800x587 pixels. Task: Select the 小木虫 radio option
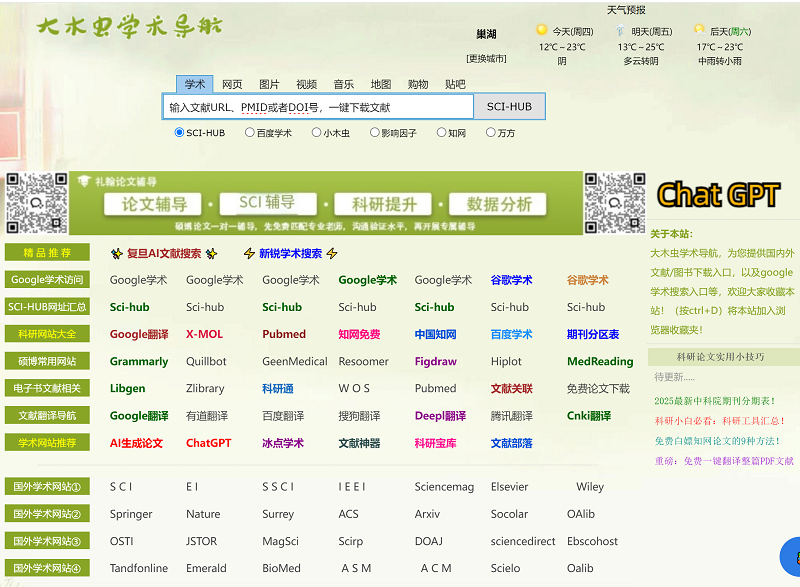(316, 133)
